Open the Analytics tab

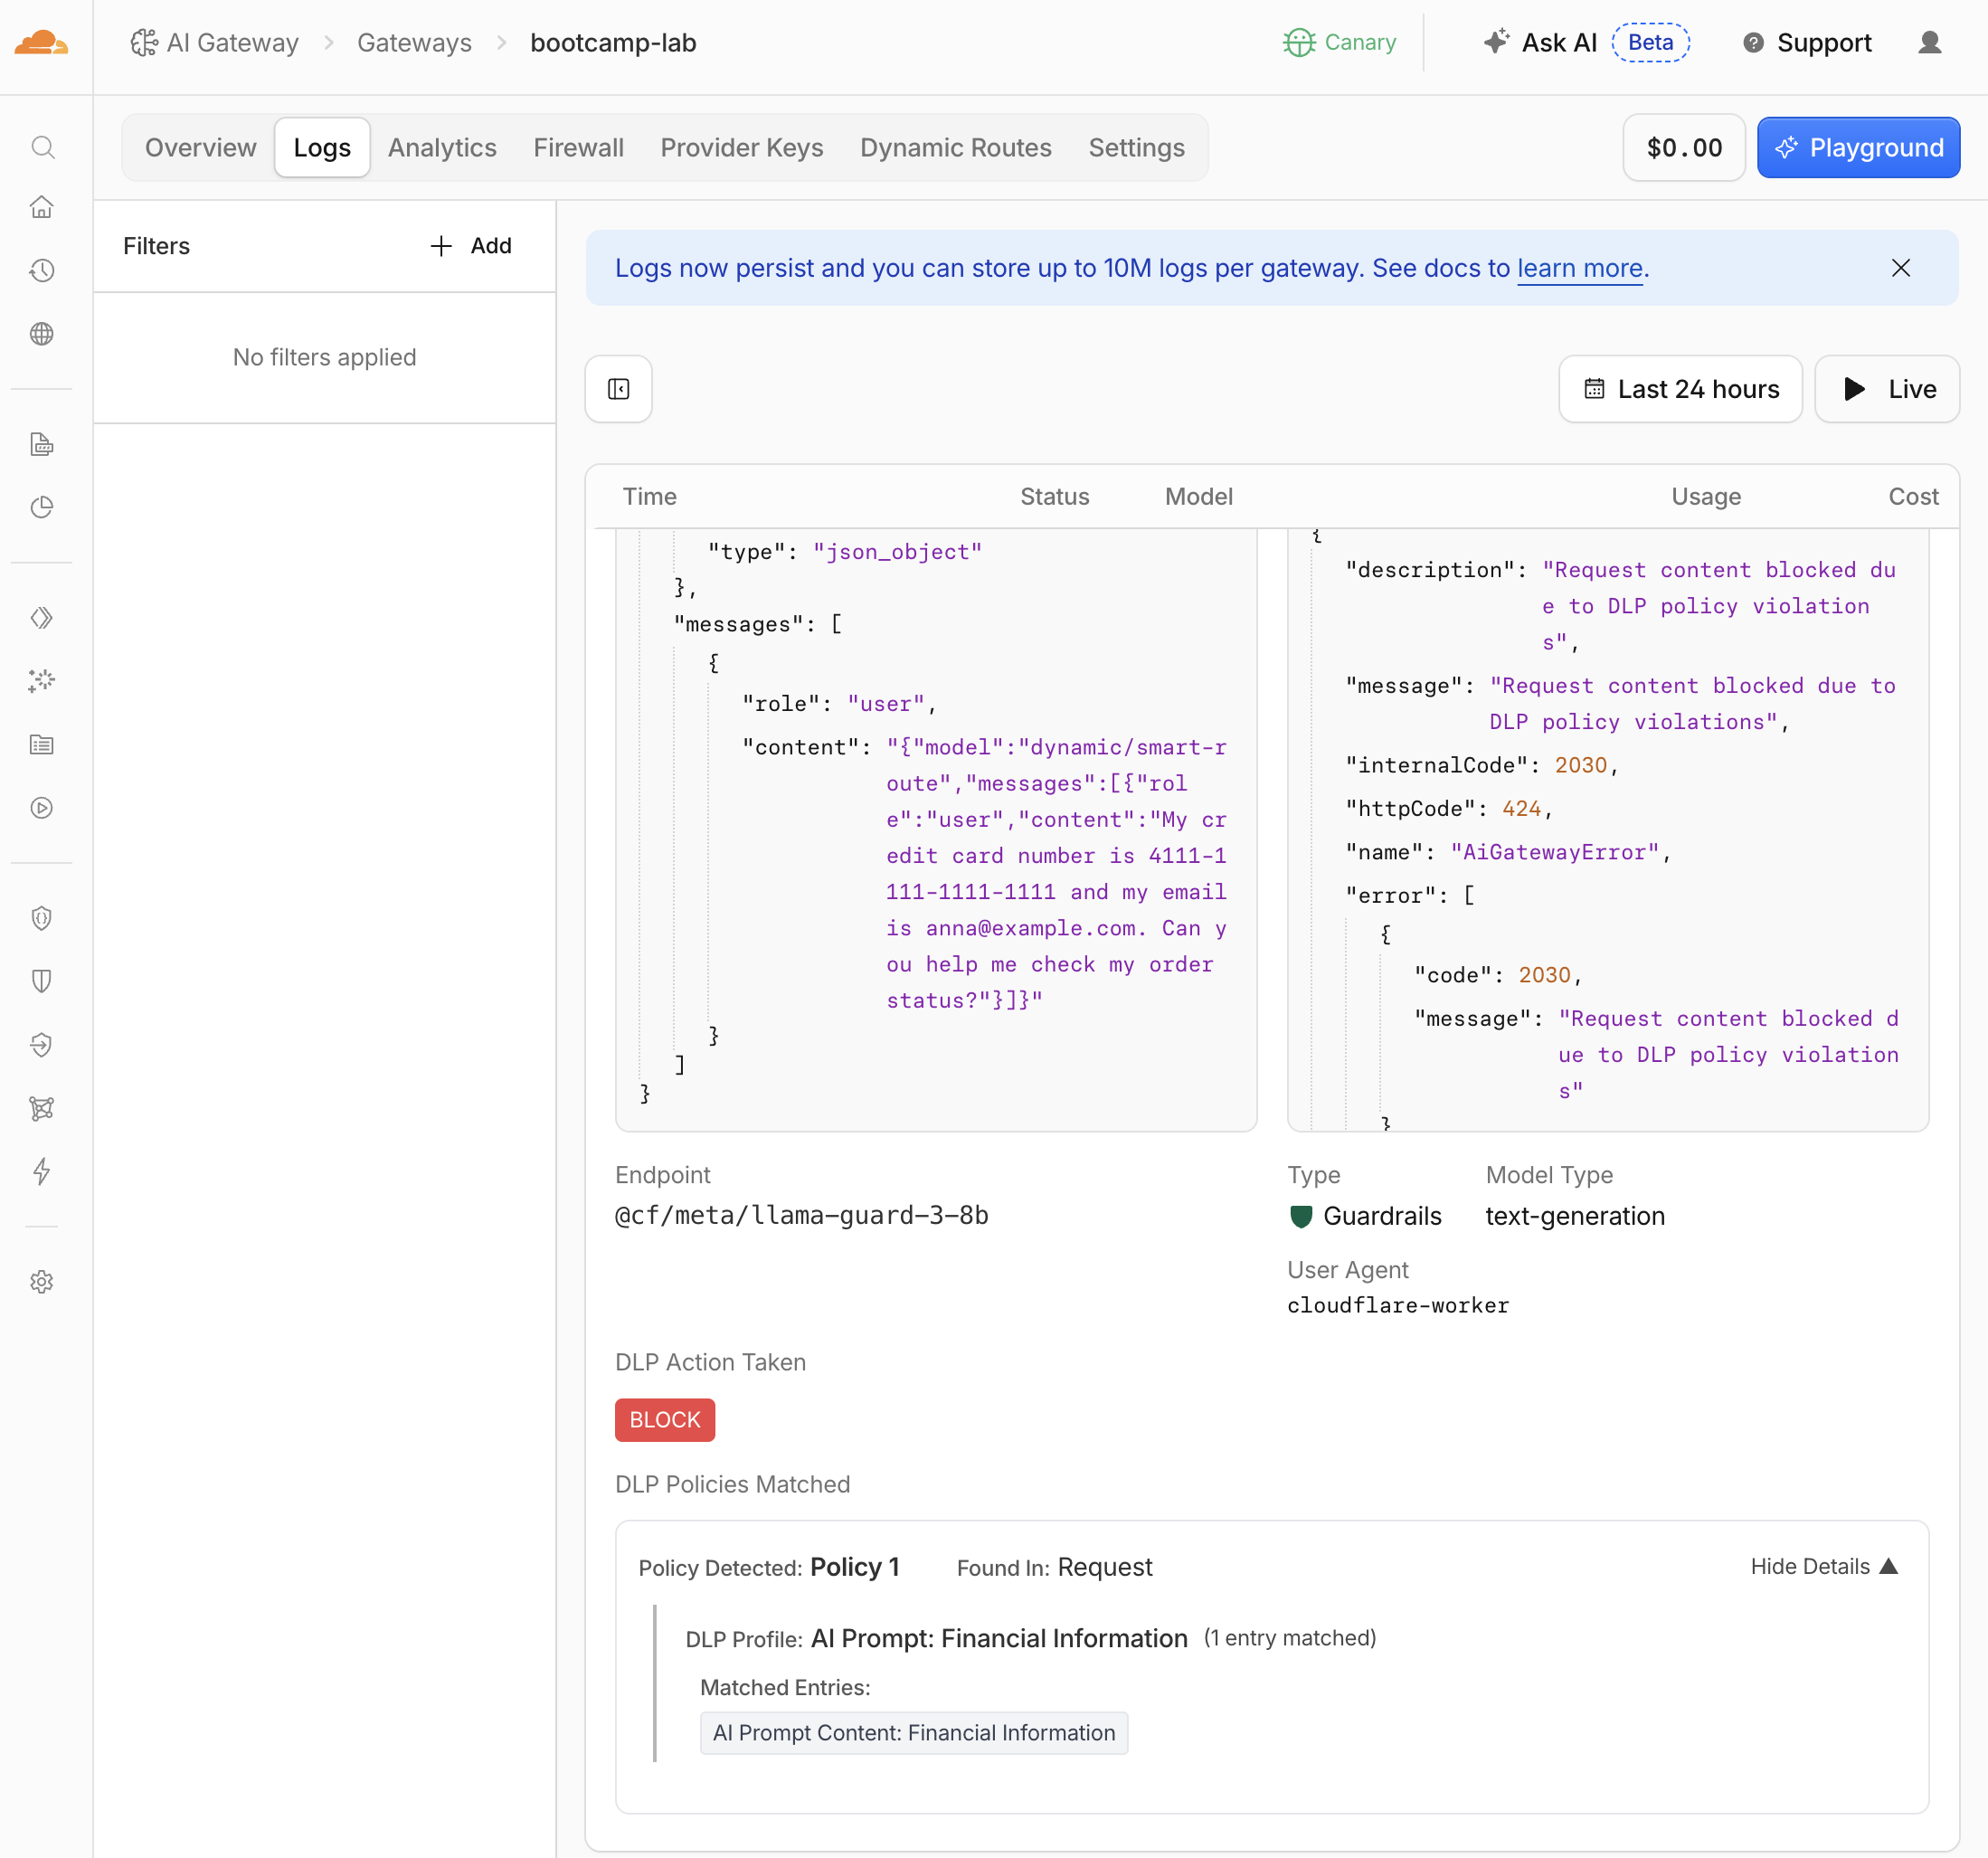pyautogui.click(x=442, y=148)
